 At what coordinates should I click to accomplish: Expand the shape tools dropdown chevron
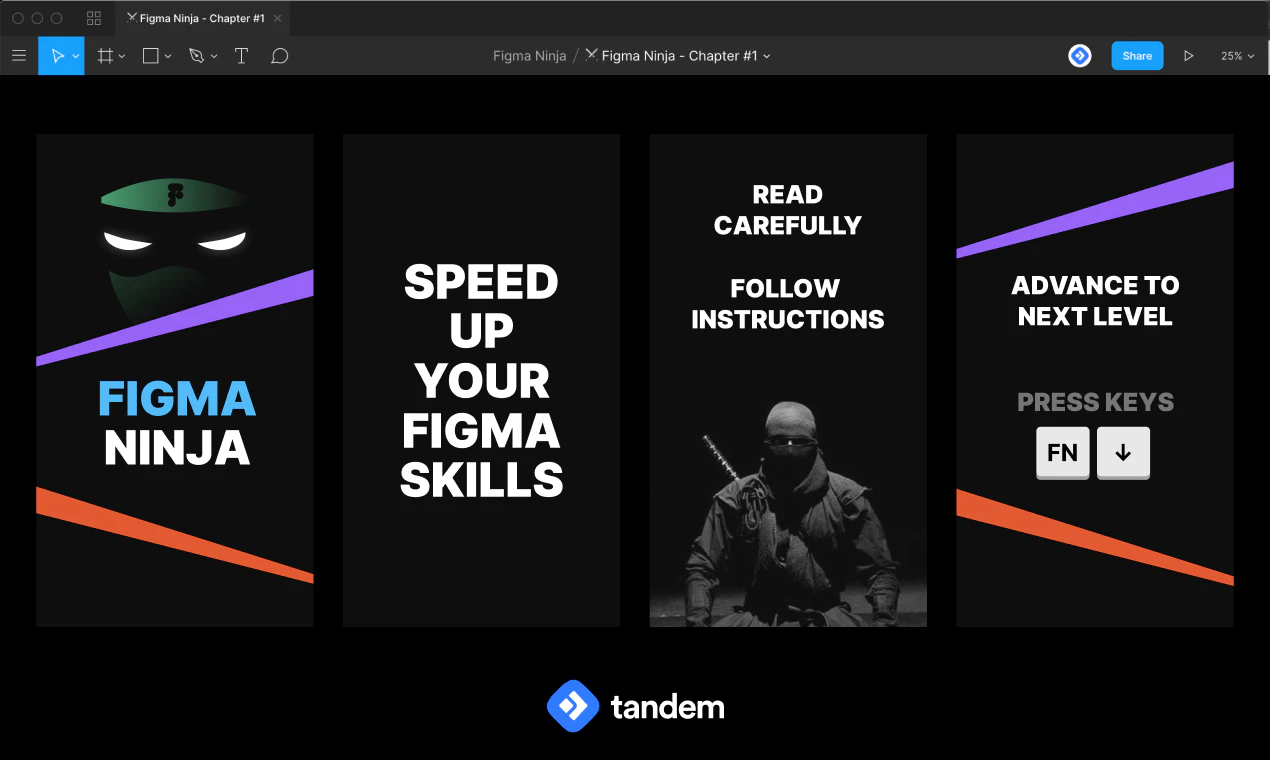coord(168,57)
